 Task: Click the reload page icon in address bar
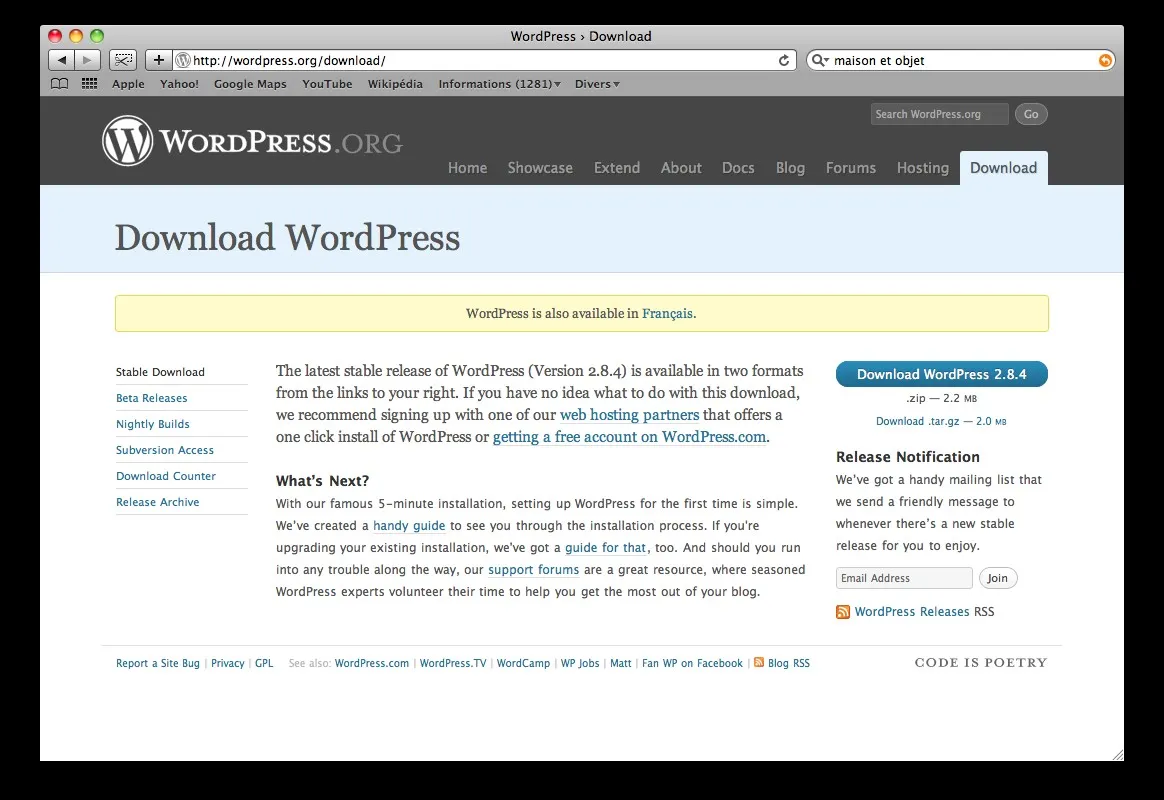click(784, 60)
